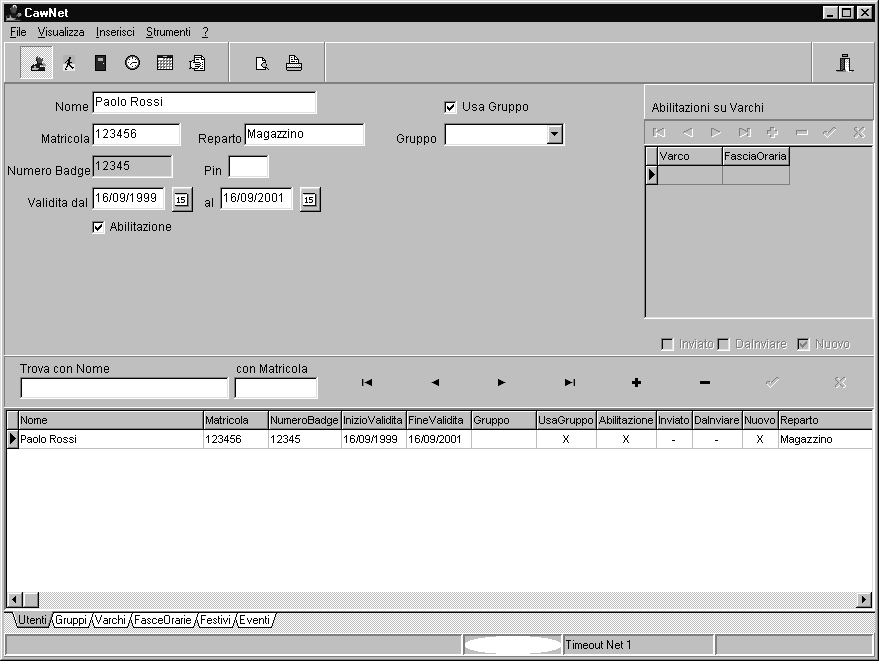
Task: Click 'Timeout Net 1' status bar text
Action: [598, 645]
